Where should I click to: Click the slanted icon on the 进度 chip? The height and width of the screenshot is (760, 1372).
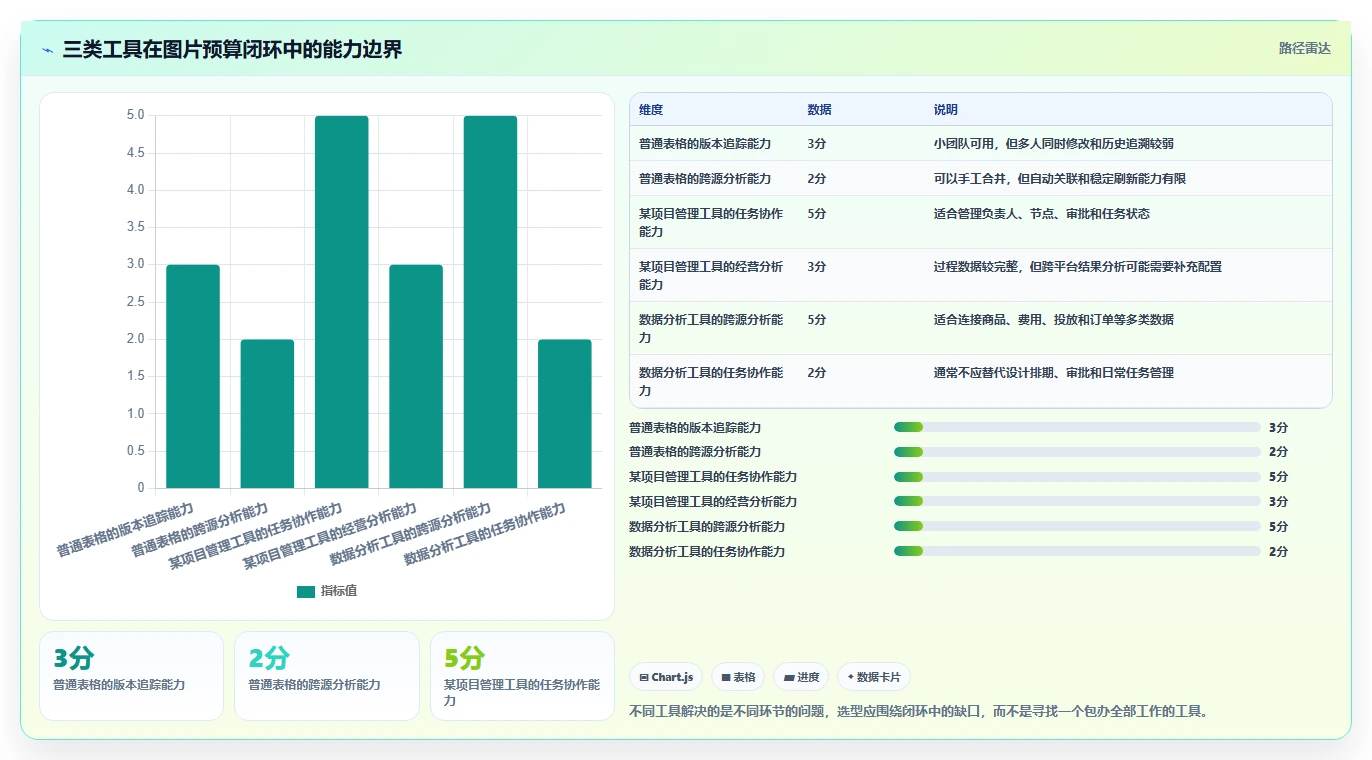[790, 677]
